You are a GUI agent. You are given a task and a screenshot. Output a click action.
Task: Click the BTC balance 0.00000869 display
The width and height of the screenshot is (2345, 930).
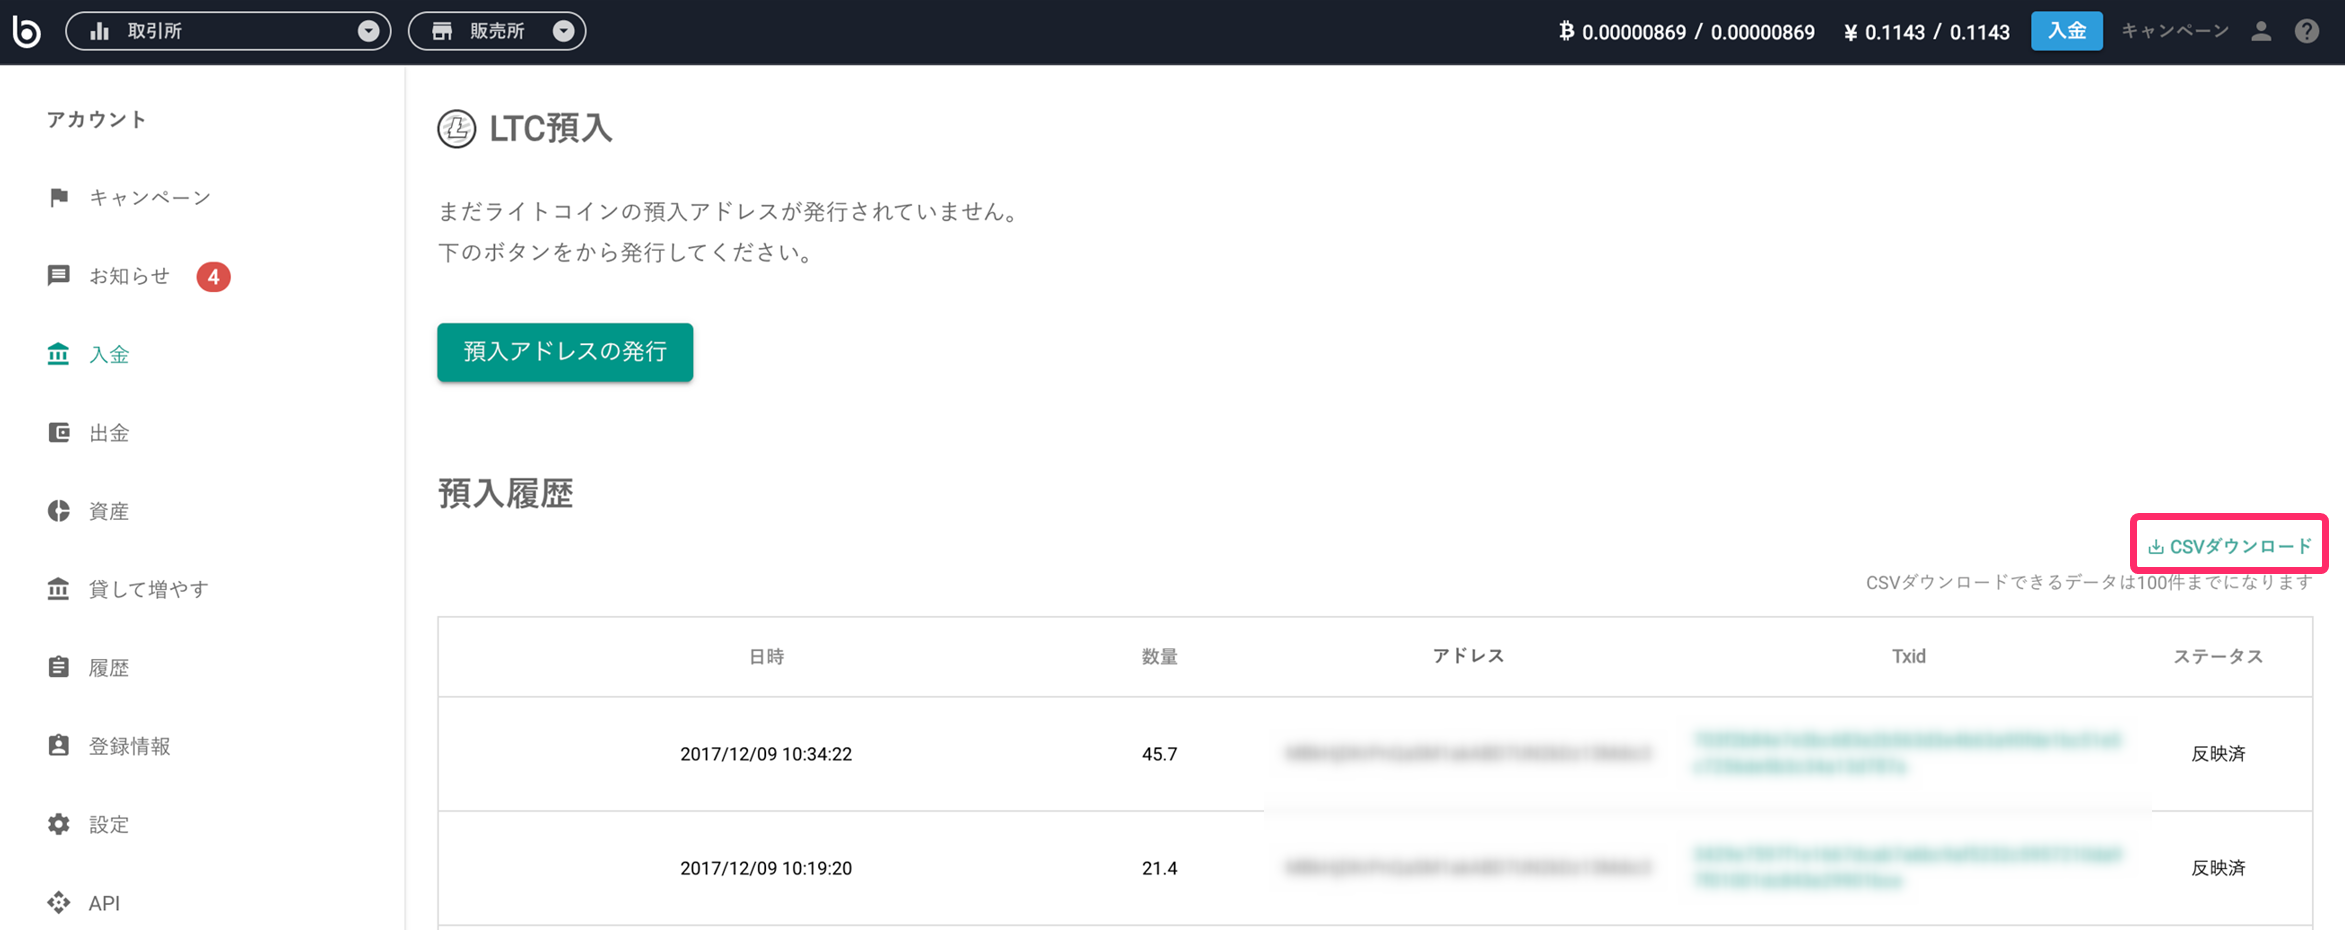(x=1687, y=32)
